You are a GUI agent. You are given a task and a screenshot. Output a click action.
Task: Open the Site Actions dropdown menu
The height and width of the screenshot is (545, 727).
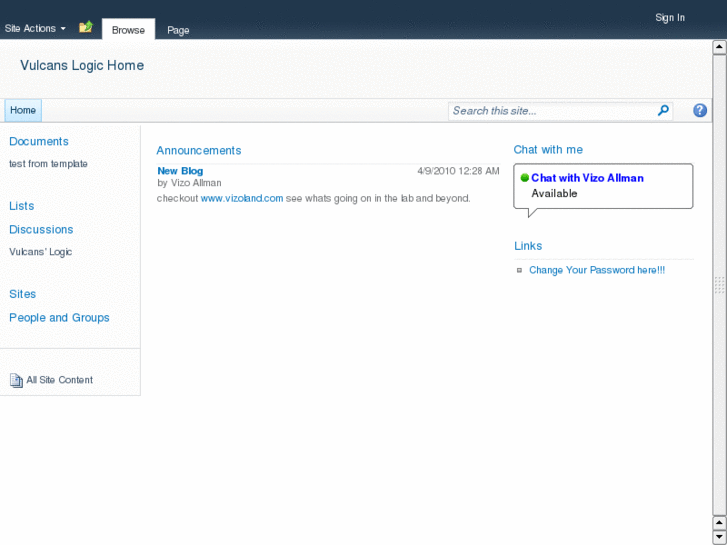click(x=35, y=28)
